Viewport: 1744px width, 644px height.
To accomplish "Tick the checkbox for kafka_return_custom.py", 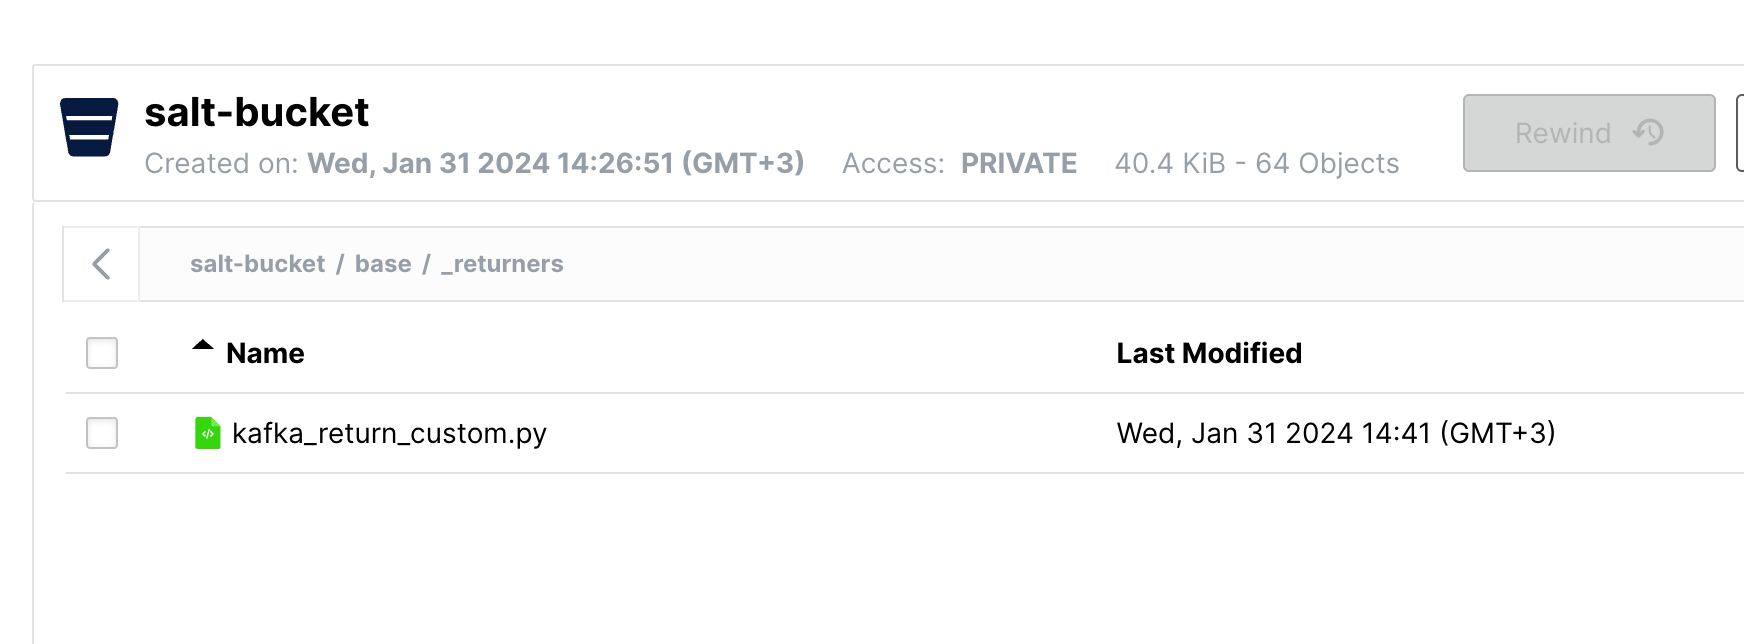I will [x=102, y=433].
